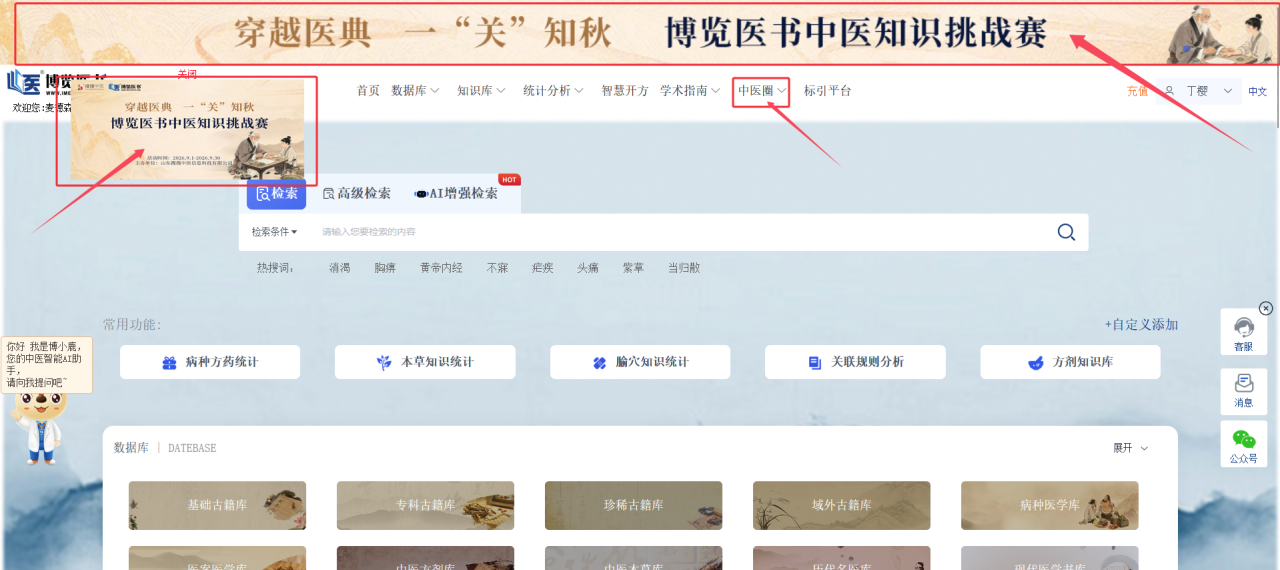Dismiss the floating side panel close icon
The width and height of the screenshot is (1280, 570).
(x=1266, y=308)
